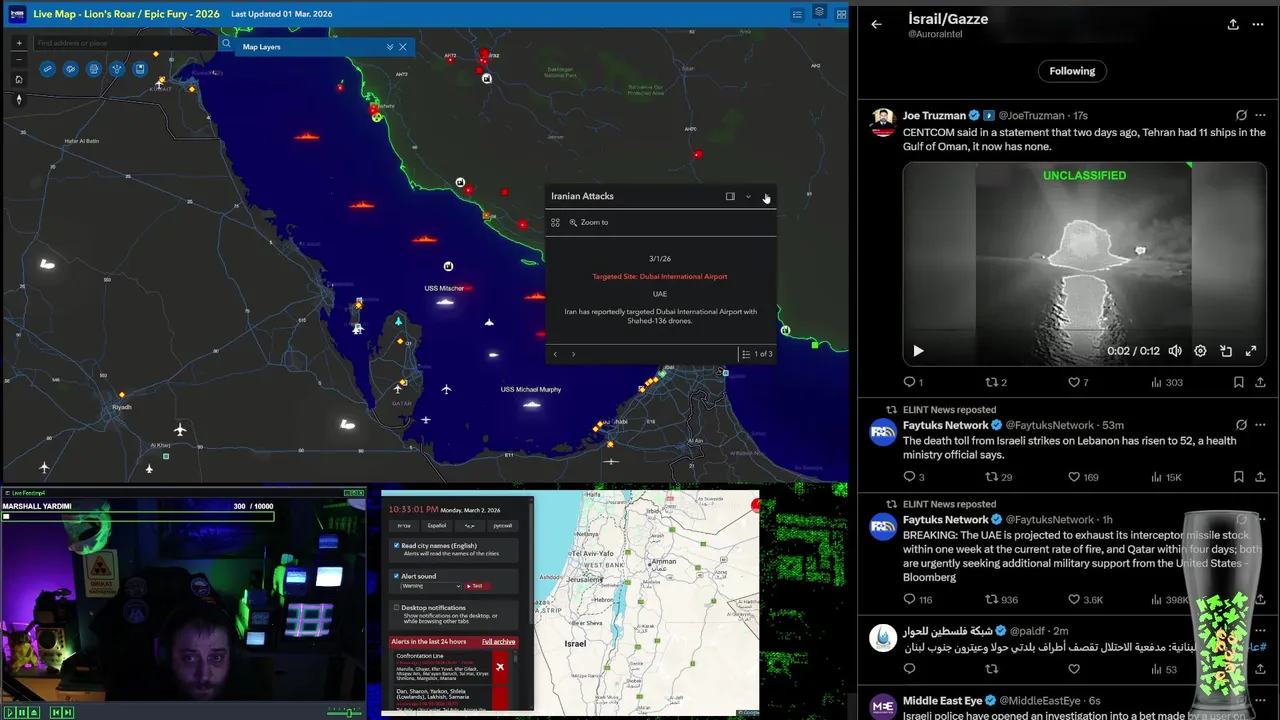The height and width of the screenshot is (720, 1280).
Task: Close the Iranian Attacks popup
Action: [x=766, y=196]
